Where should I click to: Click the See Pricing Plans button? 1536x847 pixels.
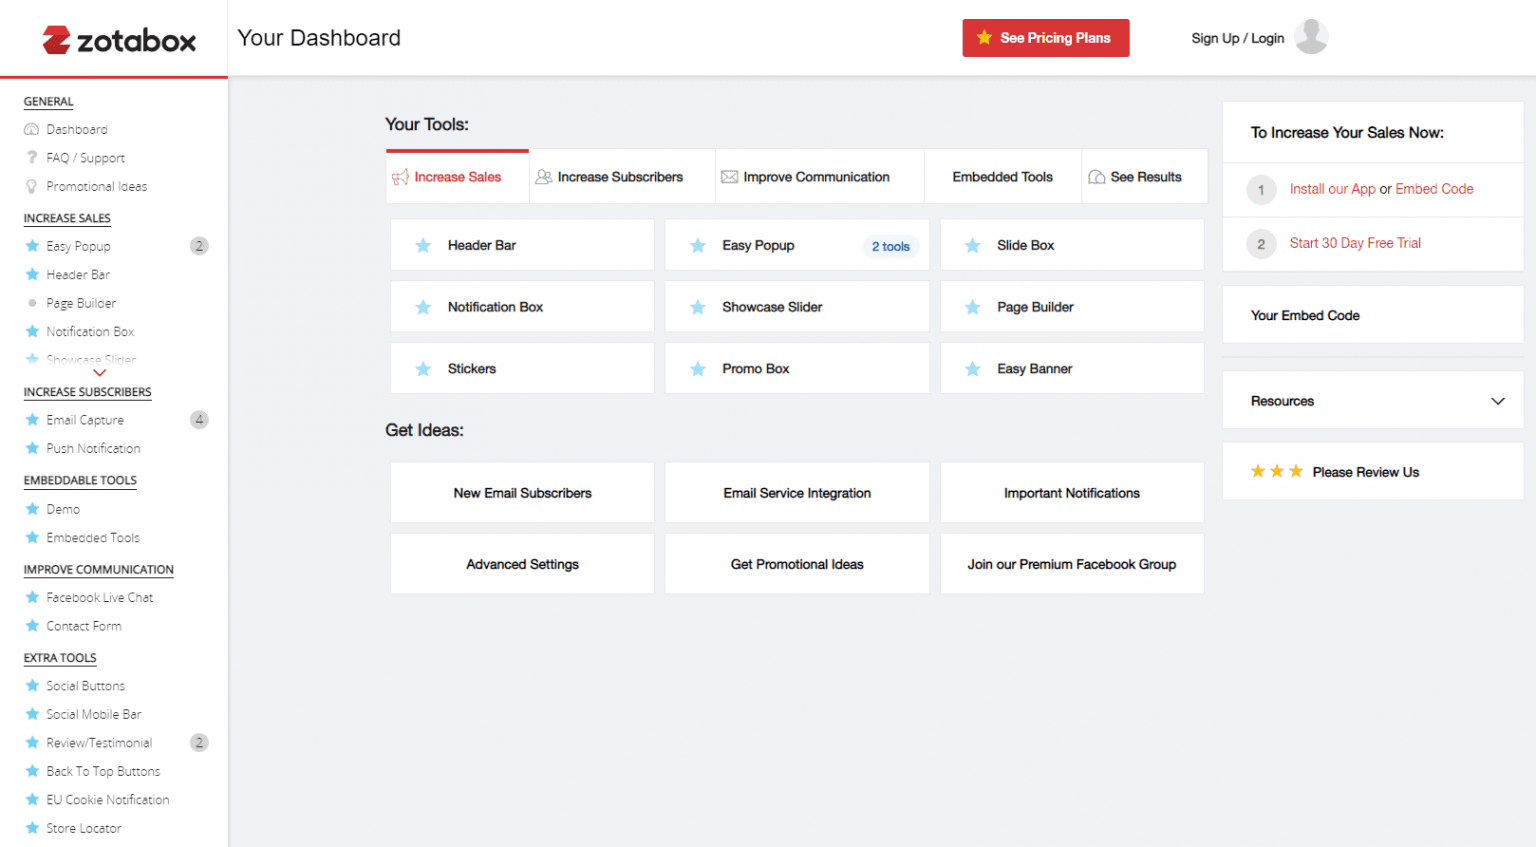(1045, 38)
